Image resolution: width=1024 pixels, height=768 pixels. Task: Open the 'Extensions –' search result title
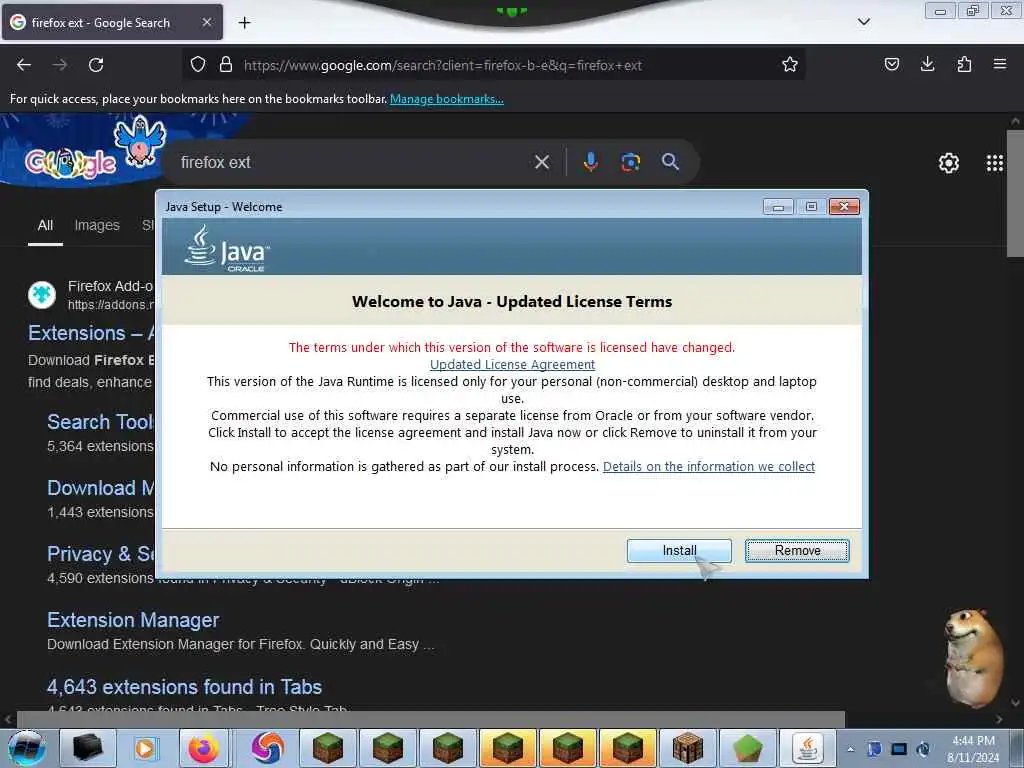click(x=91, y=333)
